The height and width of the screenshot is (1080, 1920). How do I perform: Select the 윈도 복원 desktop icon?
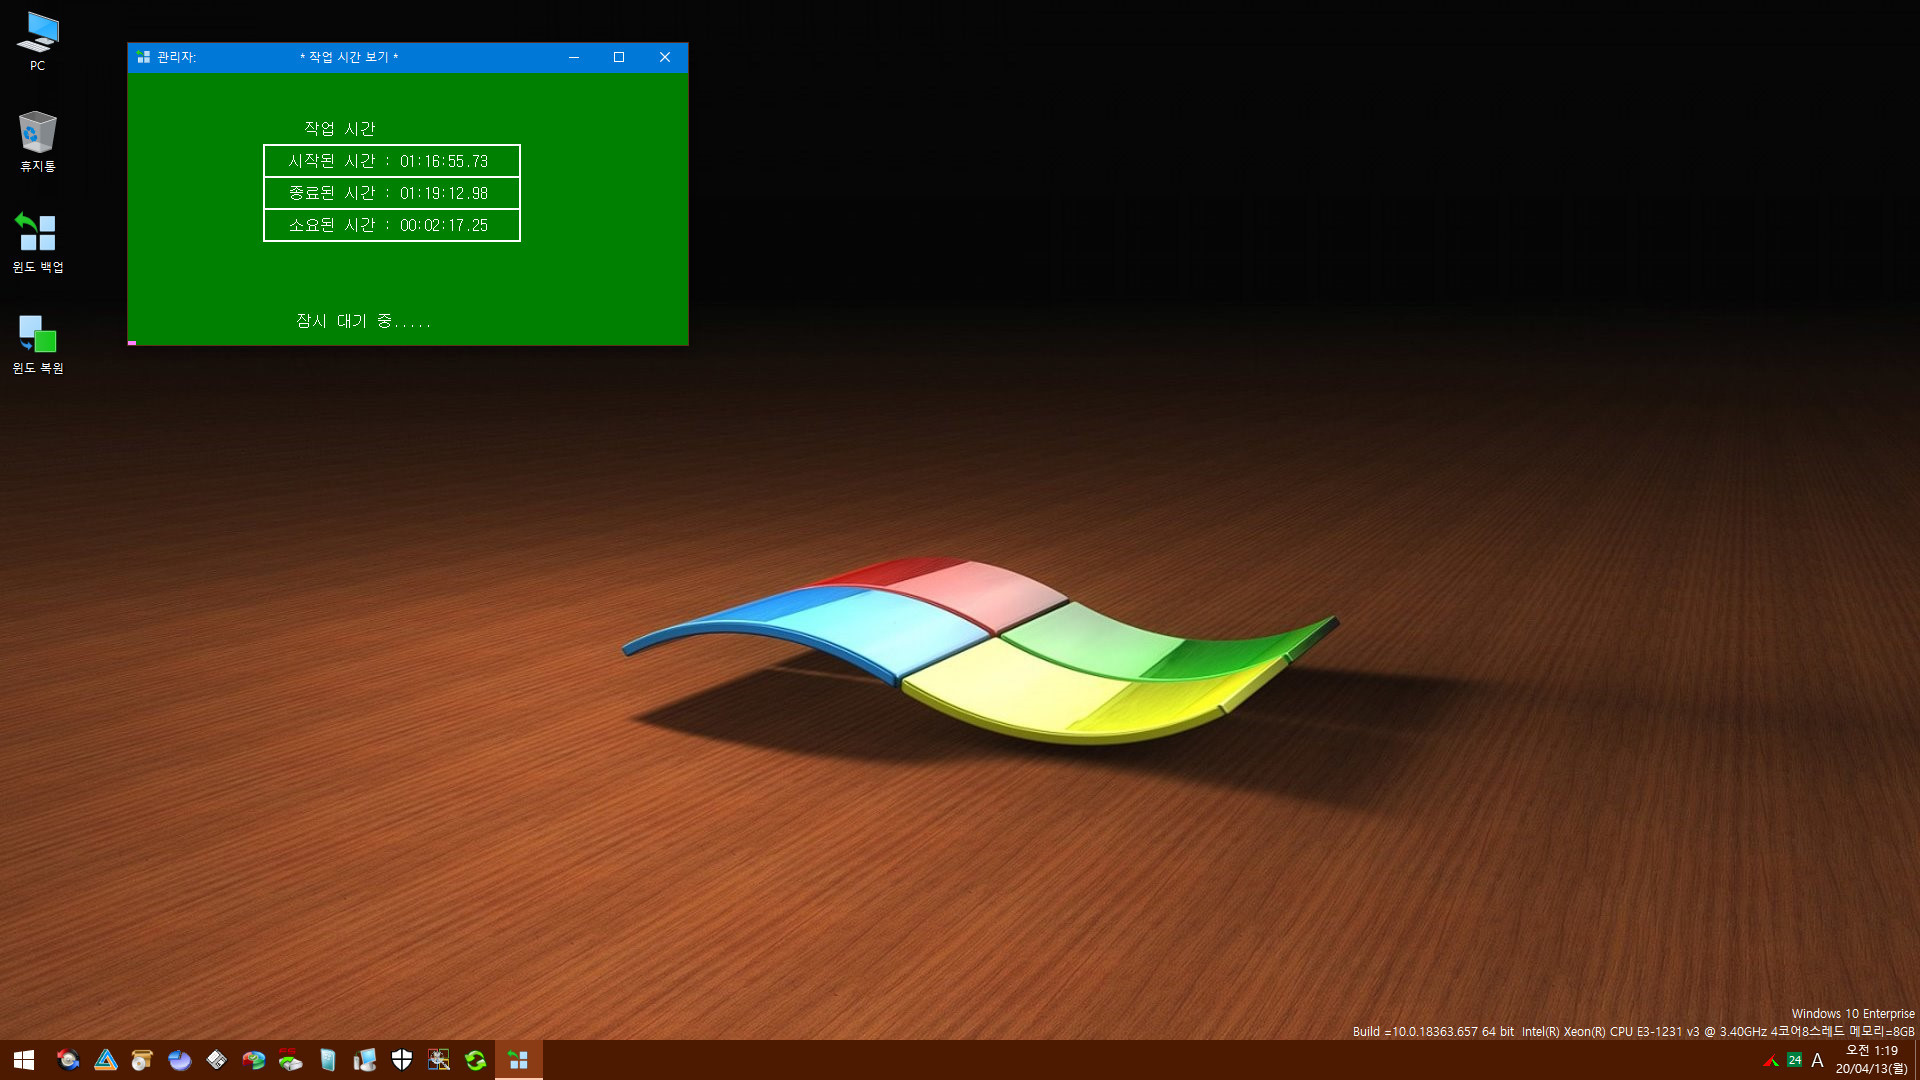[x=37, y=344]
